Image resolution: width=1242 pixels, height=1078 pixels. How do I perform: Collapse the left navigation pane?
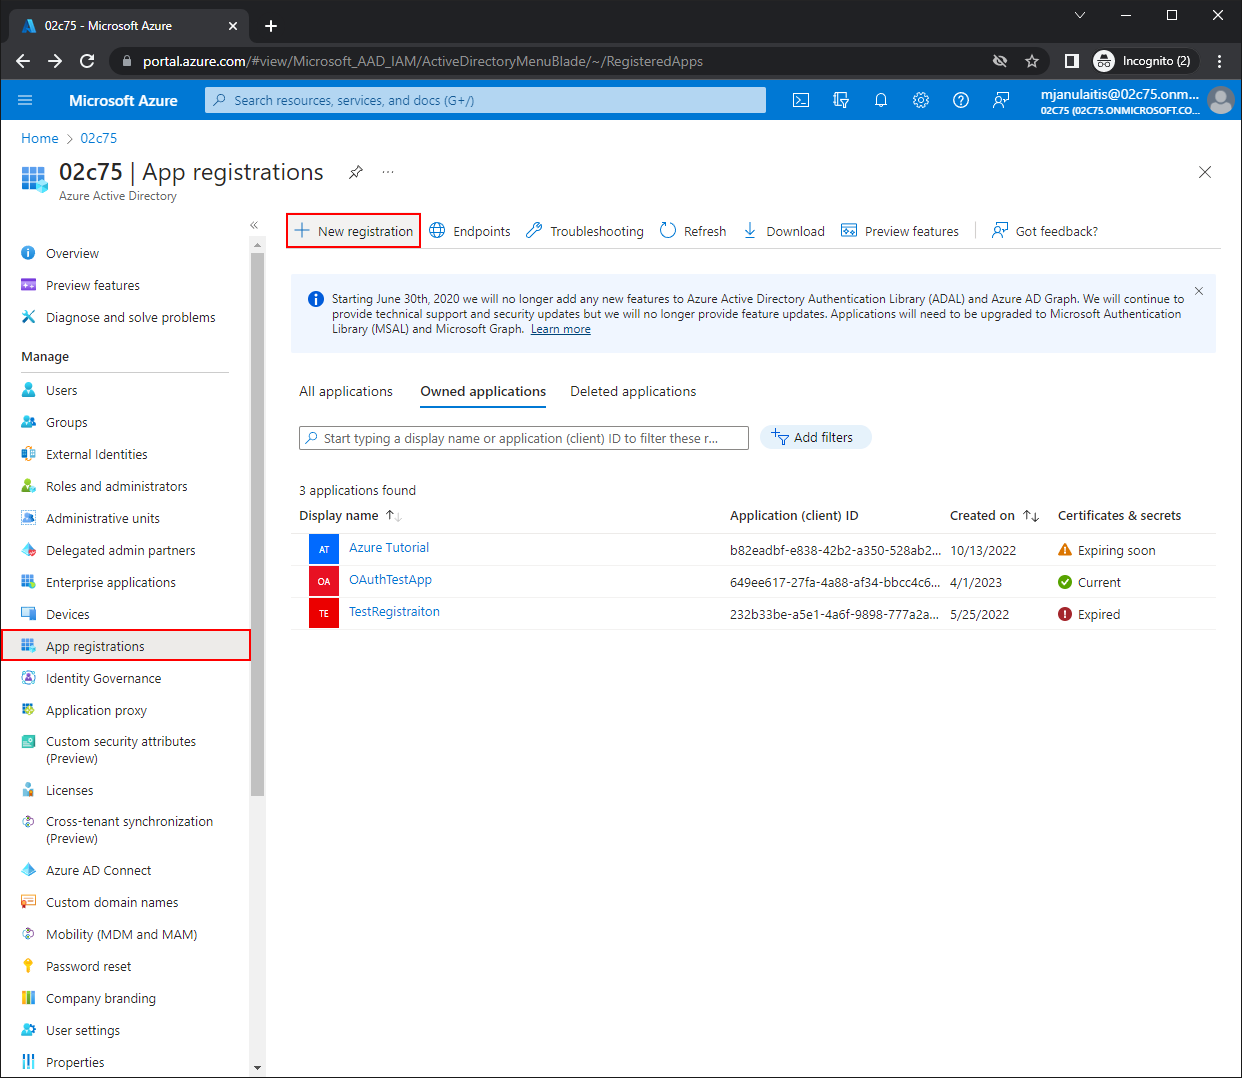click(x=254, y=225)
